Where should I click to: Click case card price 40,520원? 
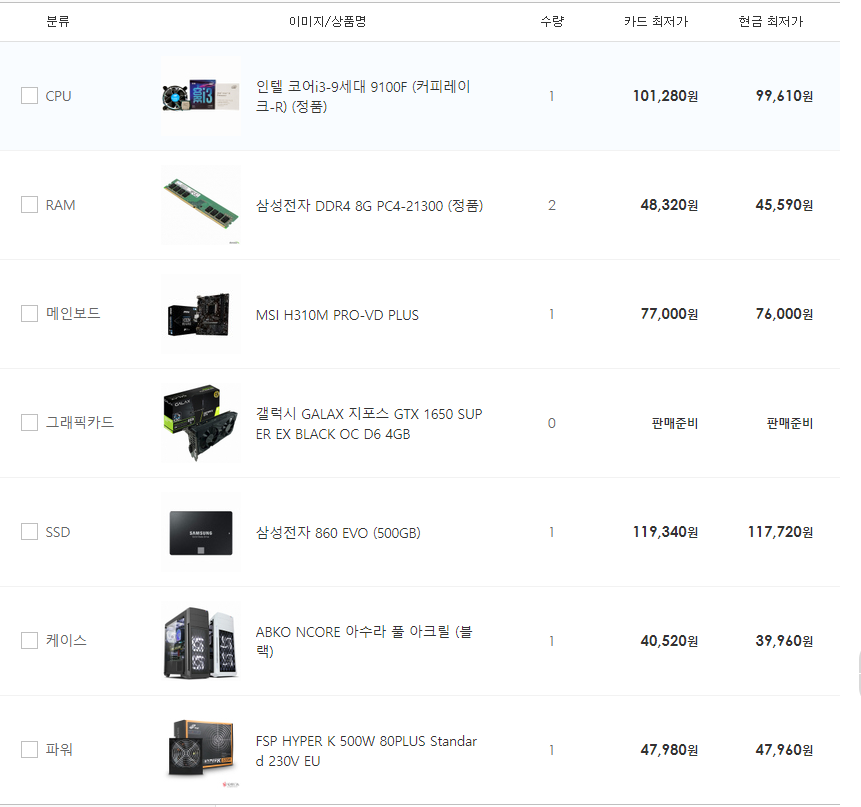(669, 641)
